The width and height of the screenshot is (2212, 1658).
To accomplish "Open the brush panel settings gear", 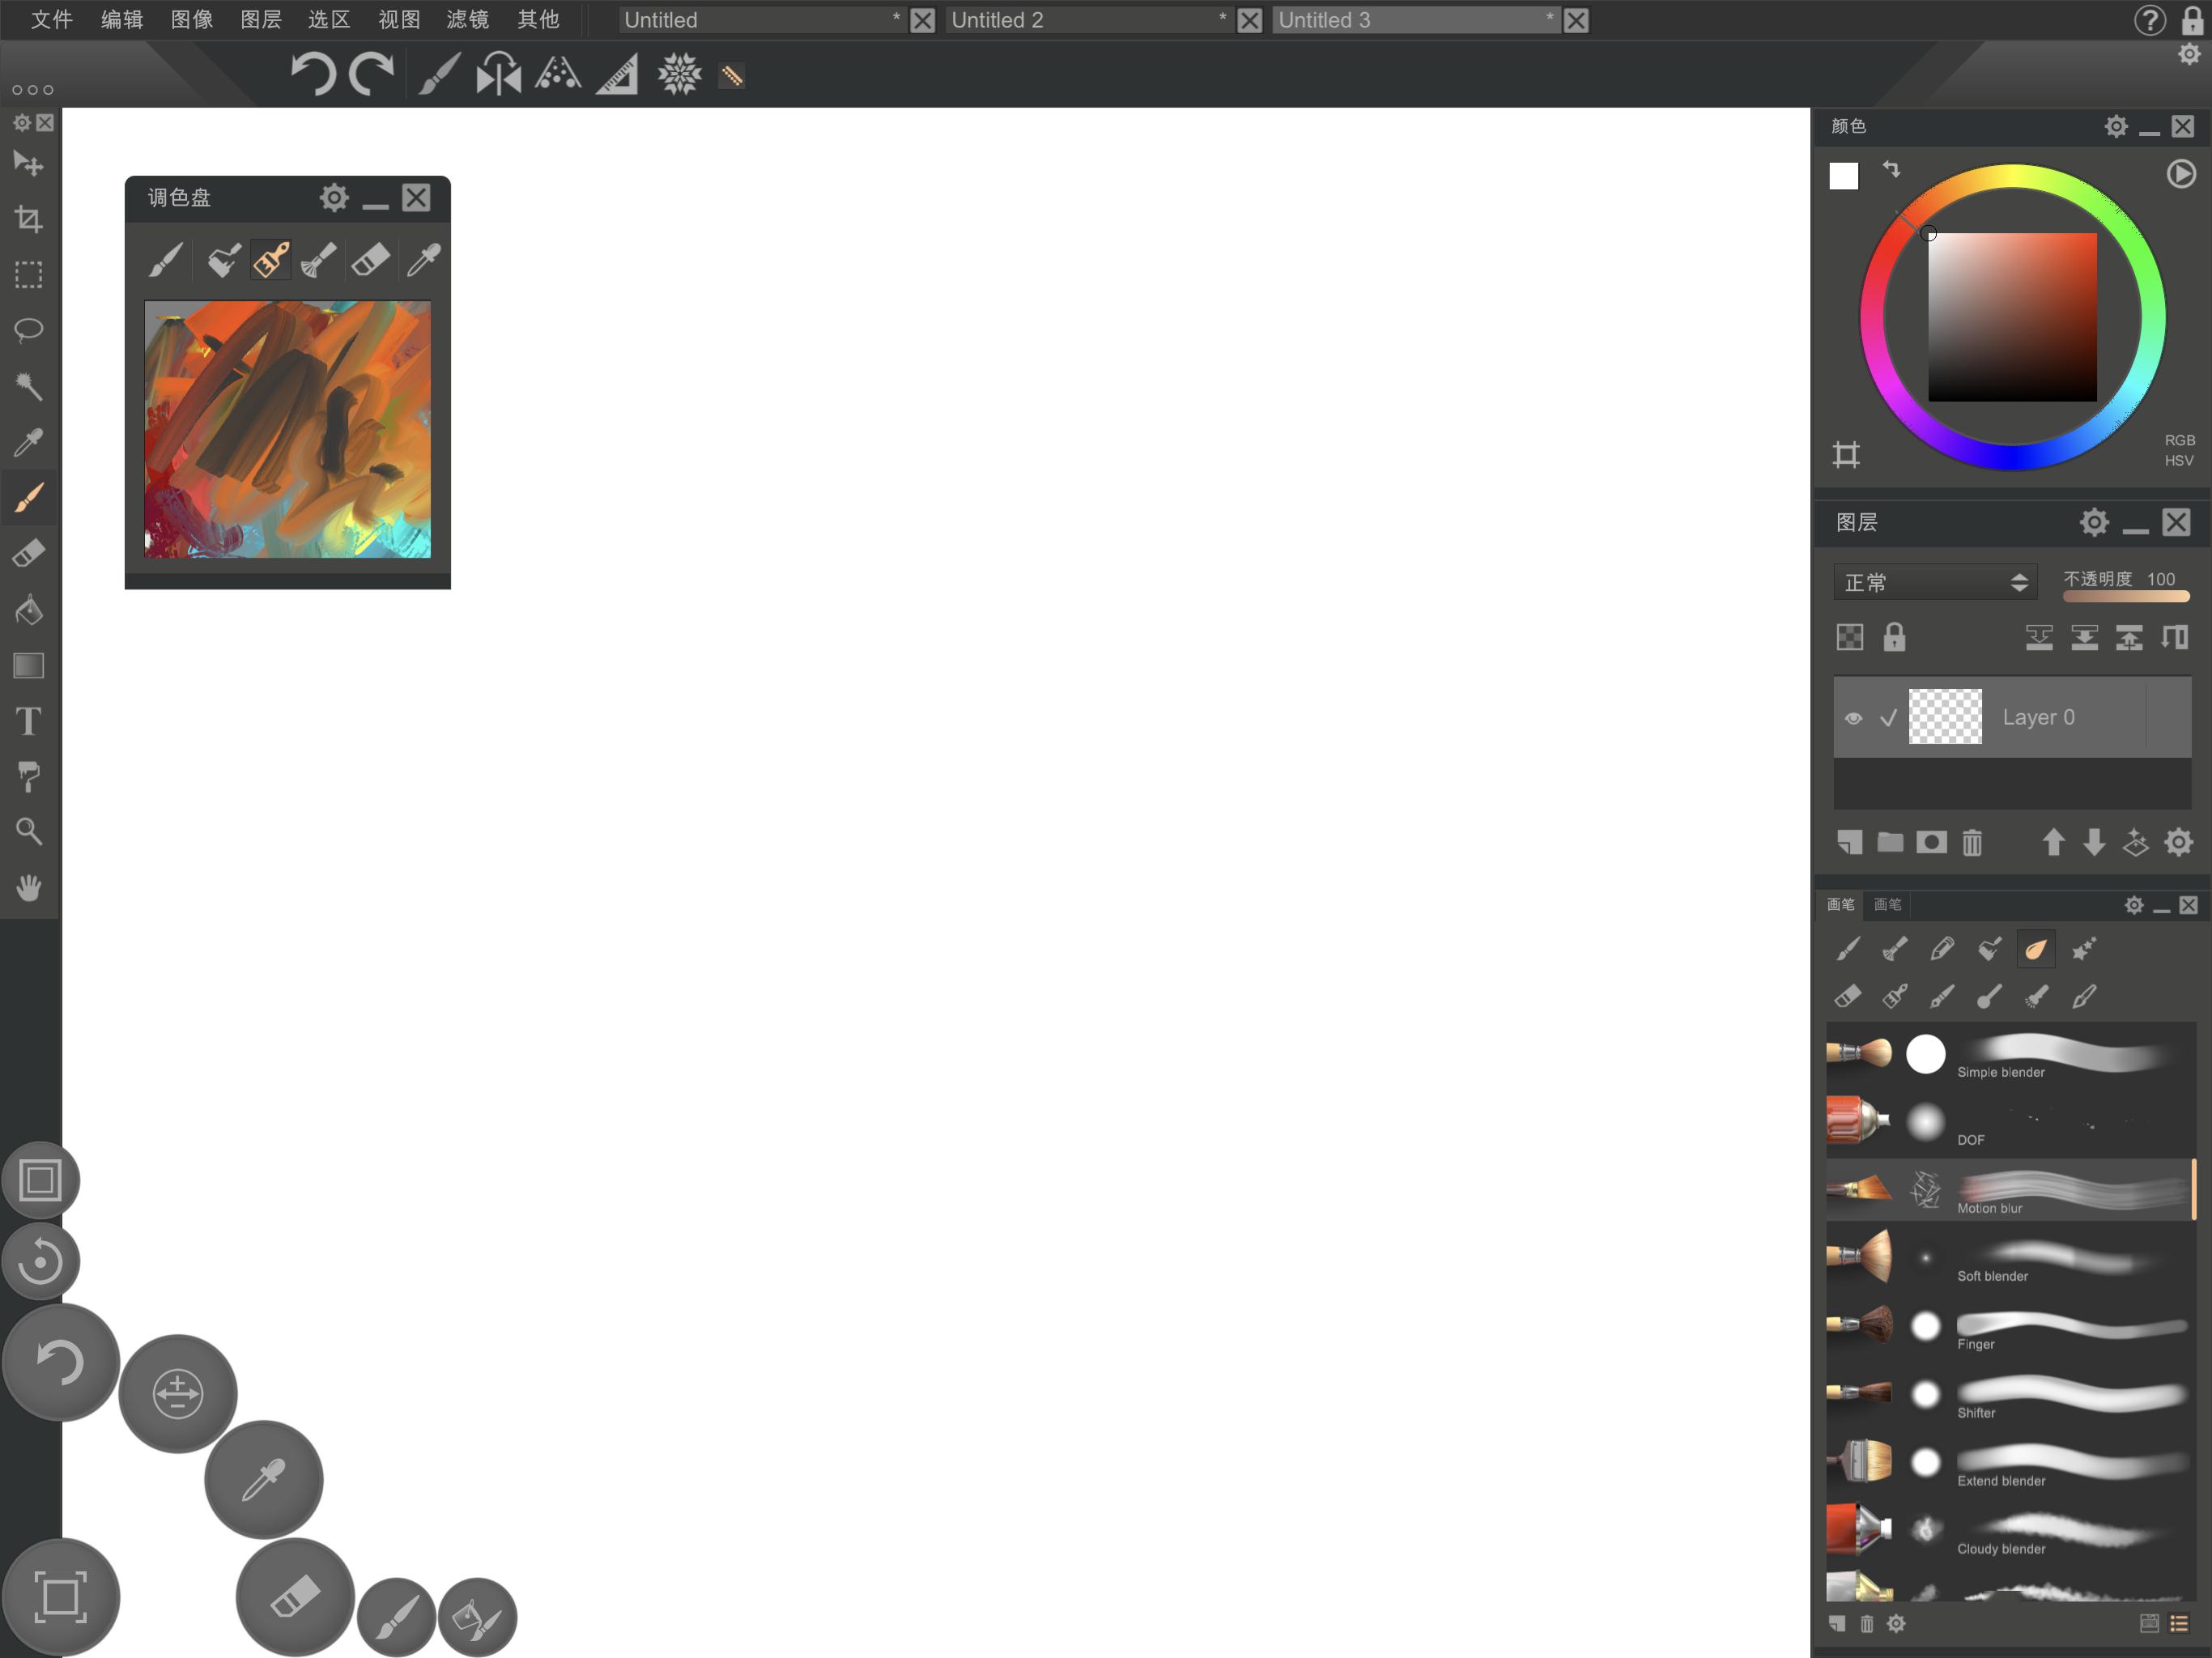I will pos(2134,905).
